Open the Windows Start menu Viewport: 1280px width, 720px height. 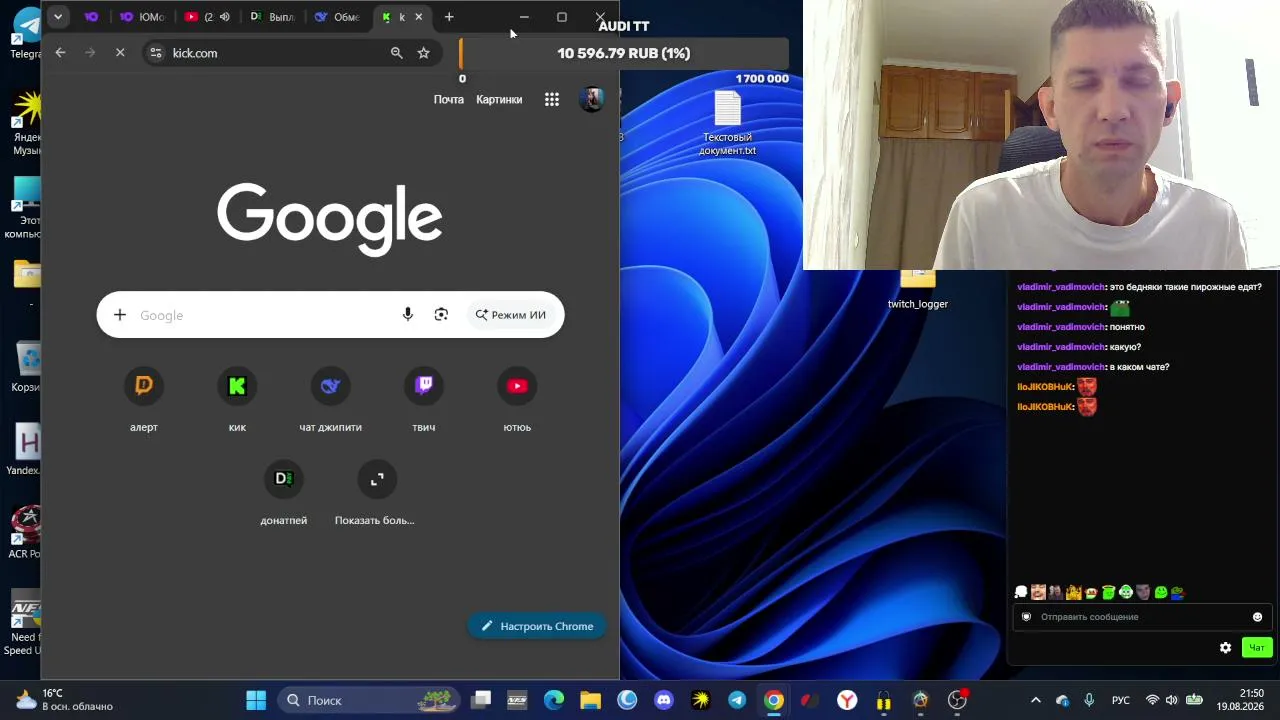256,700
